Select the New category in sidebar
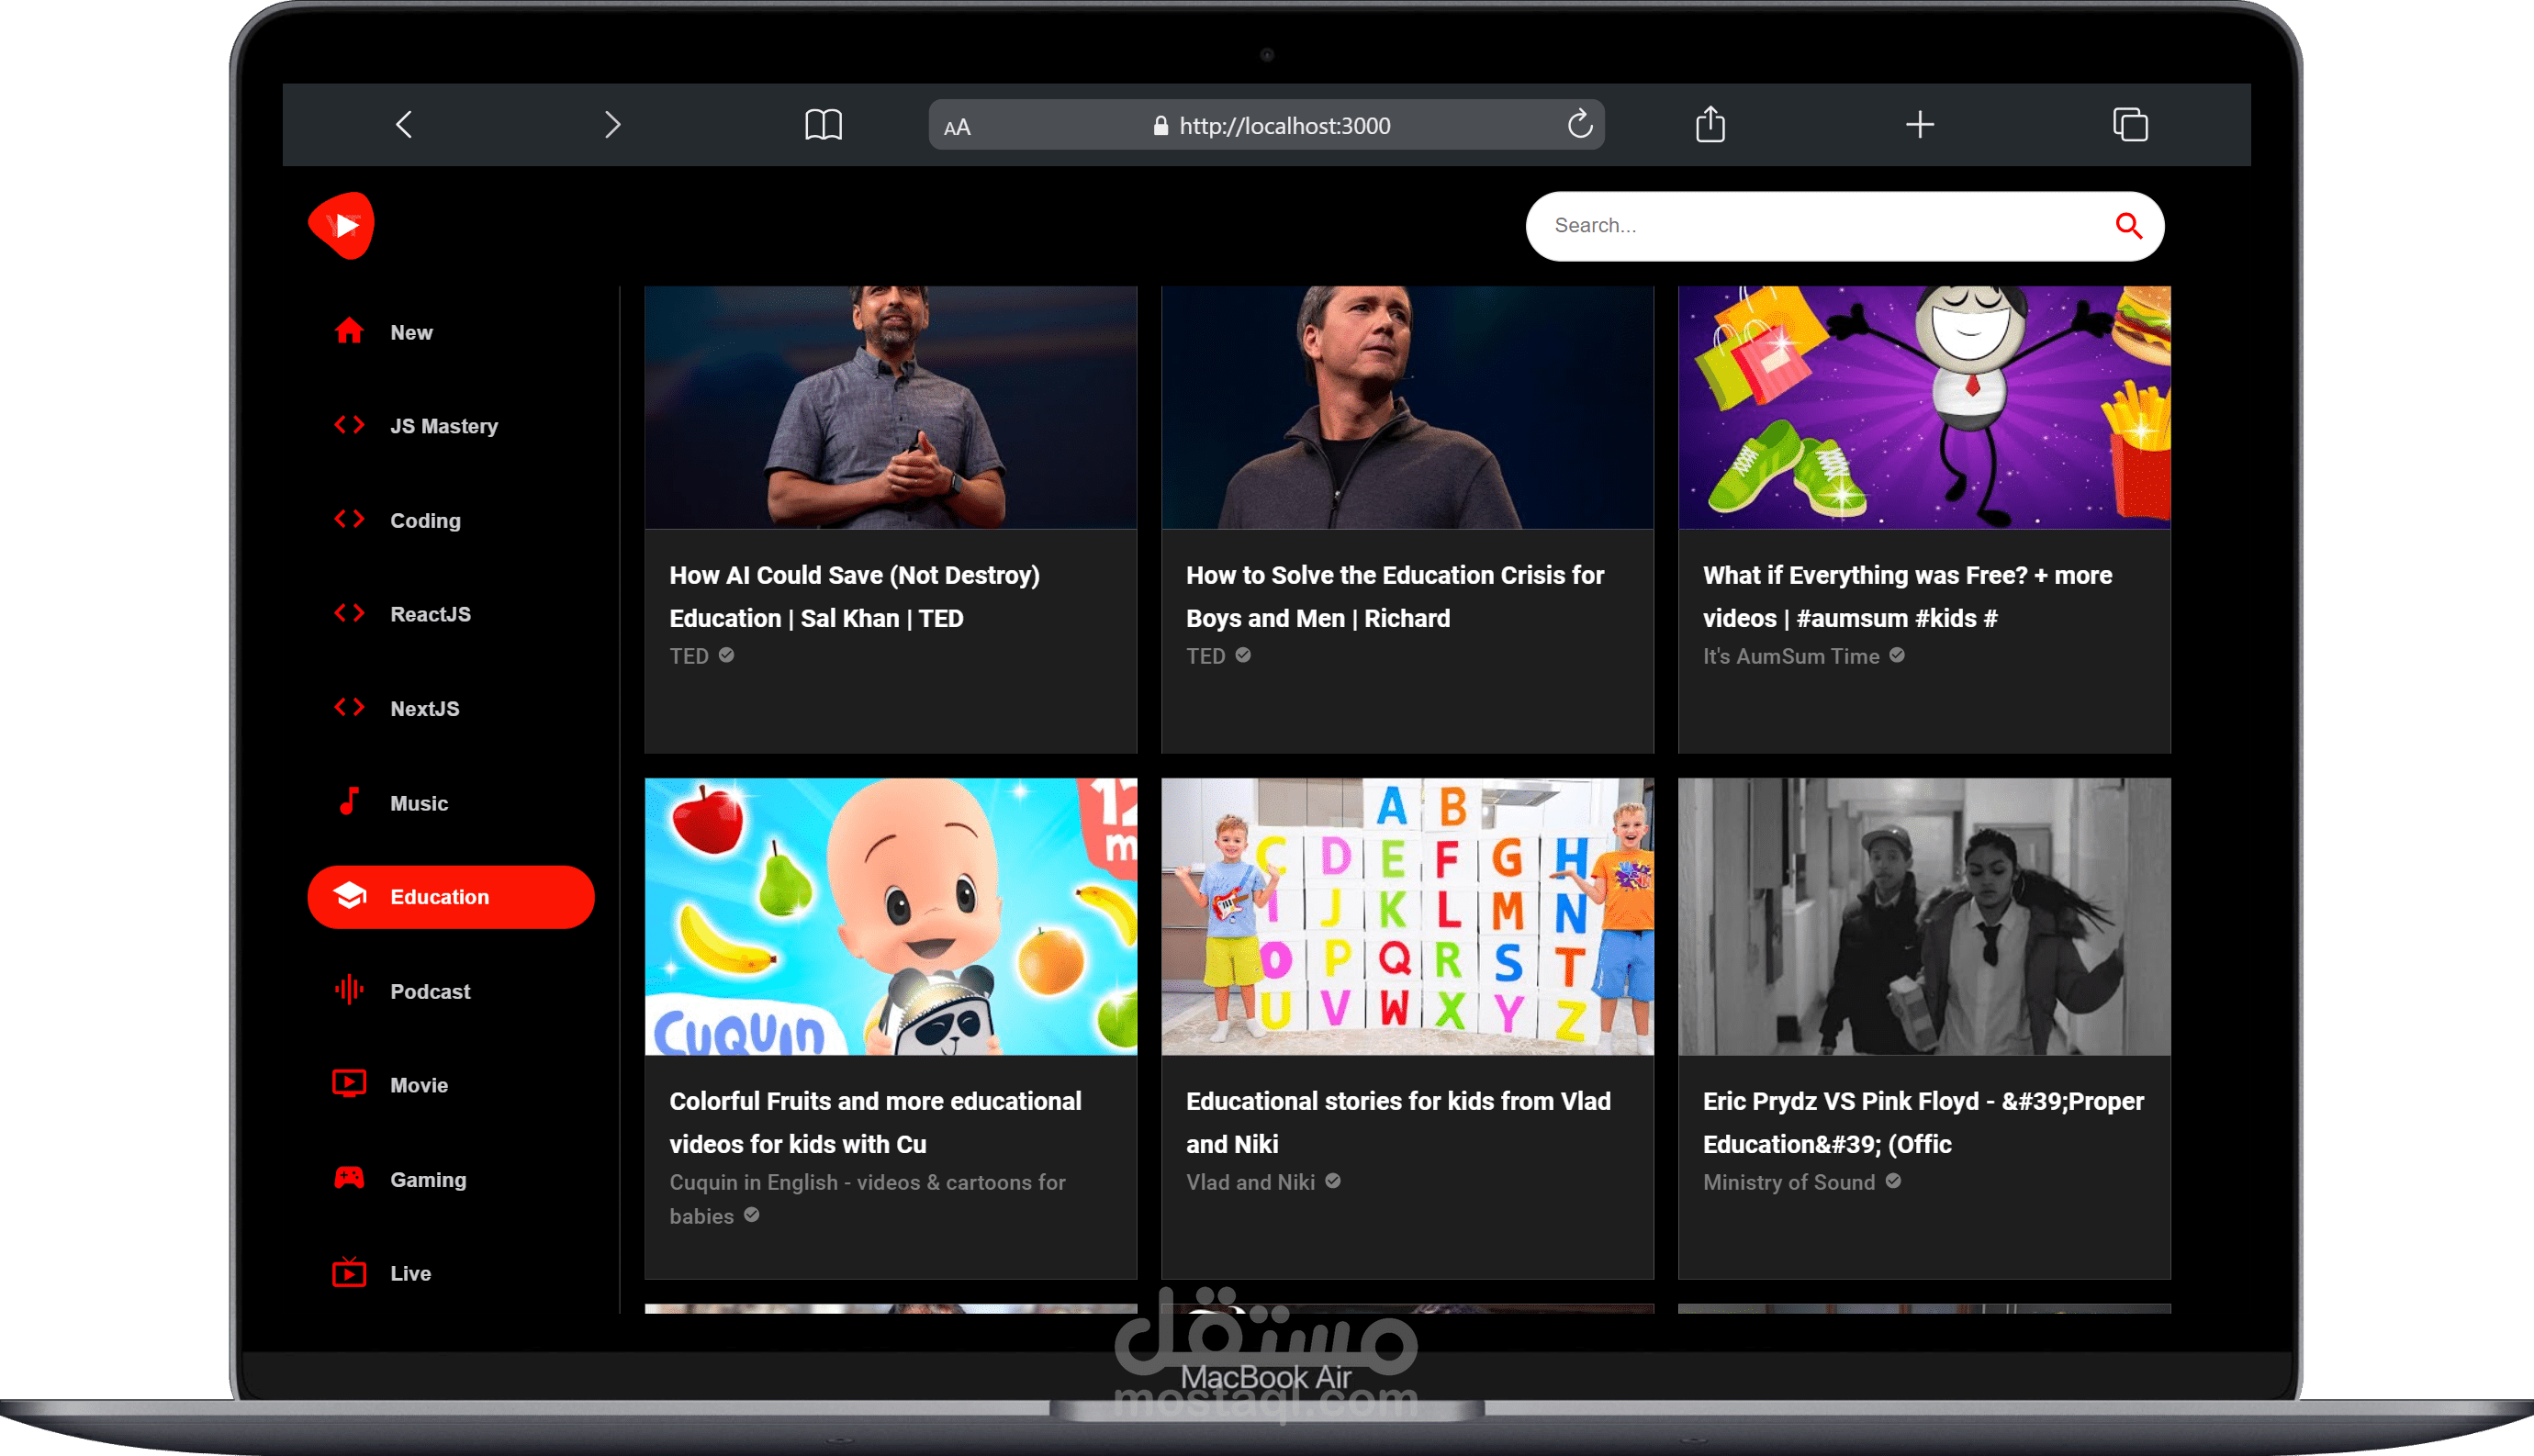Viewport: 2534px width, 1456px height. point(411,332)
